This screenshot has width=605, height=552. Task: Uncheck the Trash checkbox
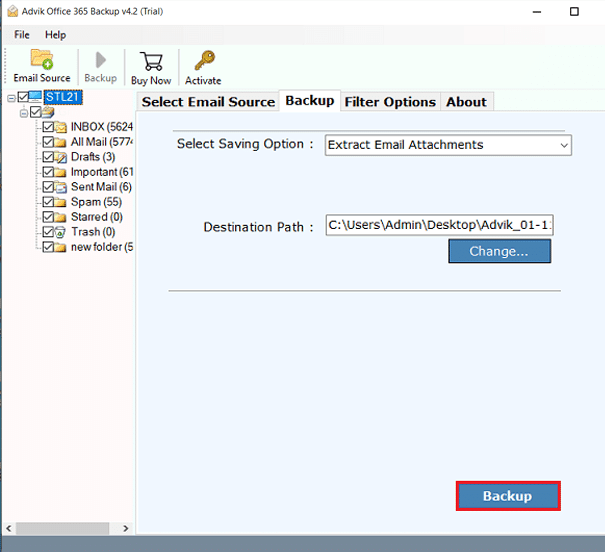pos(48,232)
